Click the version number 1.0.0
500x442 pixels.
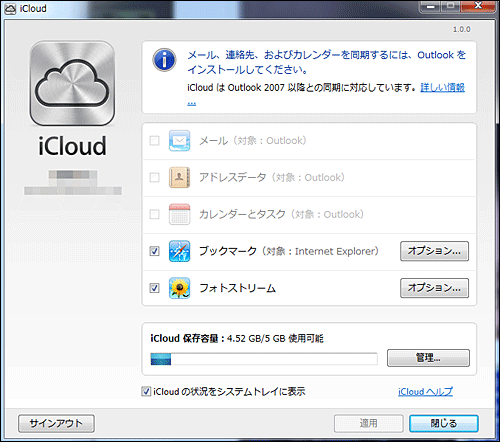point(462,30)
